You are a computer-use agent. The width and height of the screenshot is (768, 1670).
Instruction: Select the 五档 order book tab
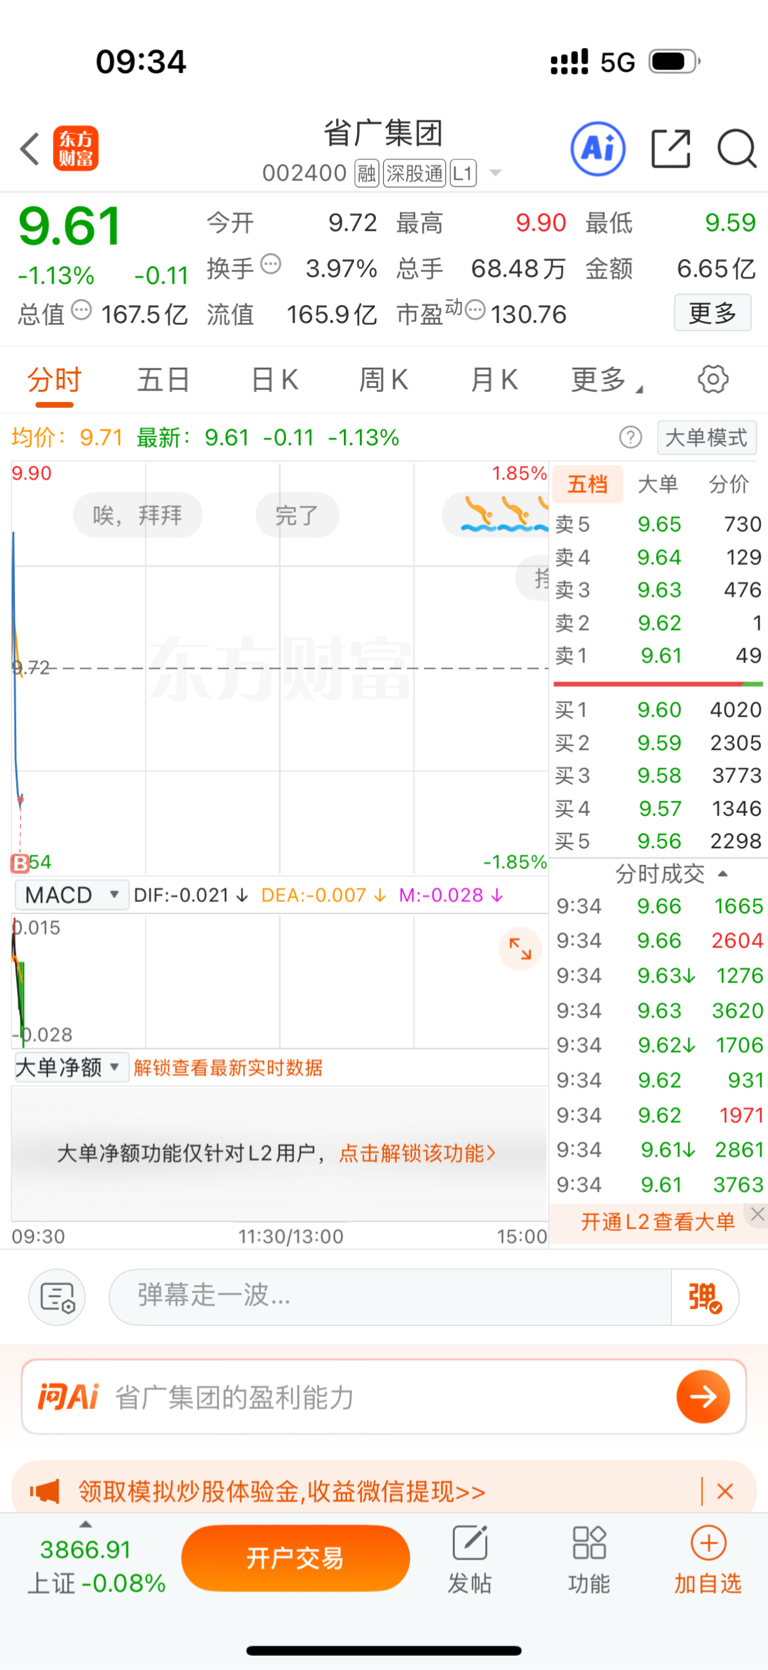click(x=588, y=484)
